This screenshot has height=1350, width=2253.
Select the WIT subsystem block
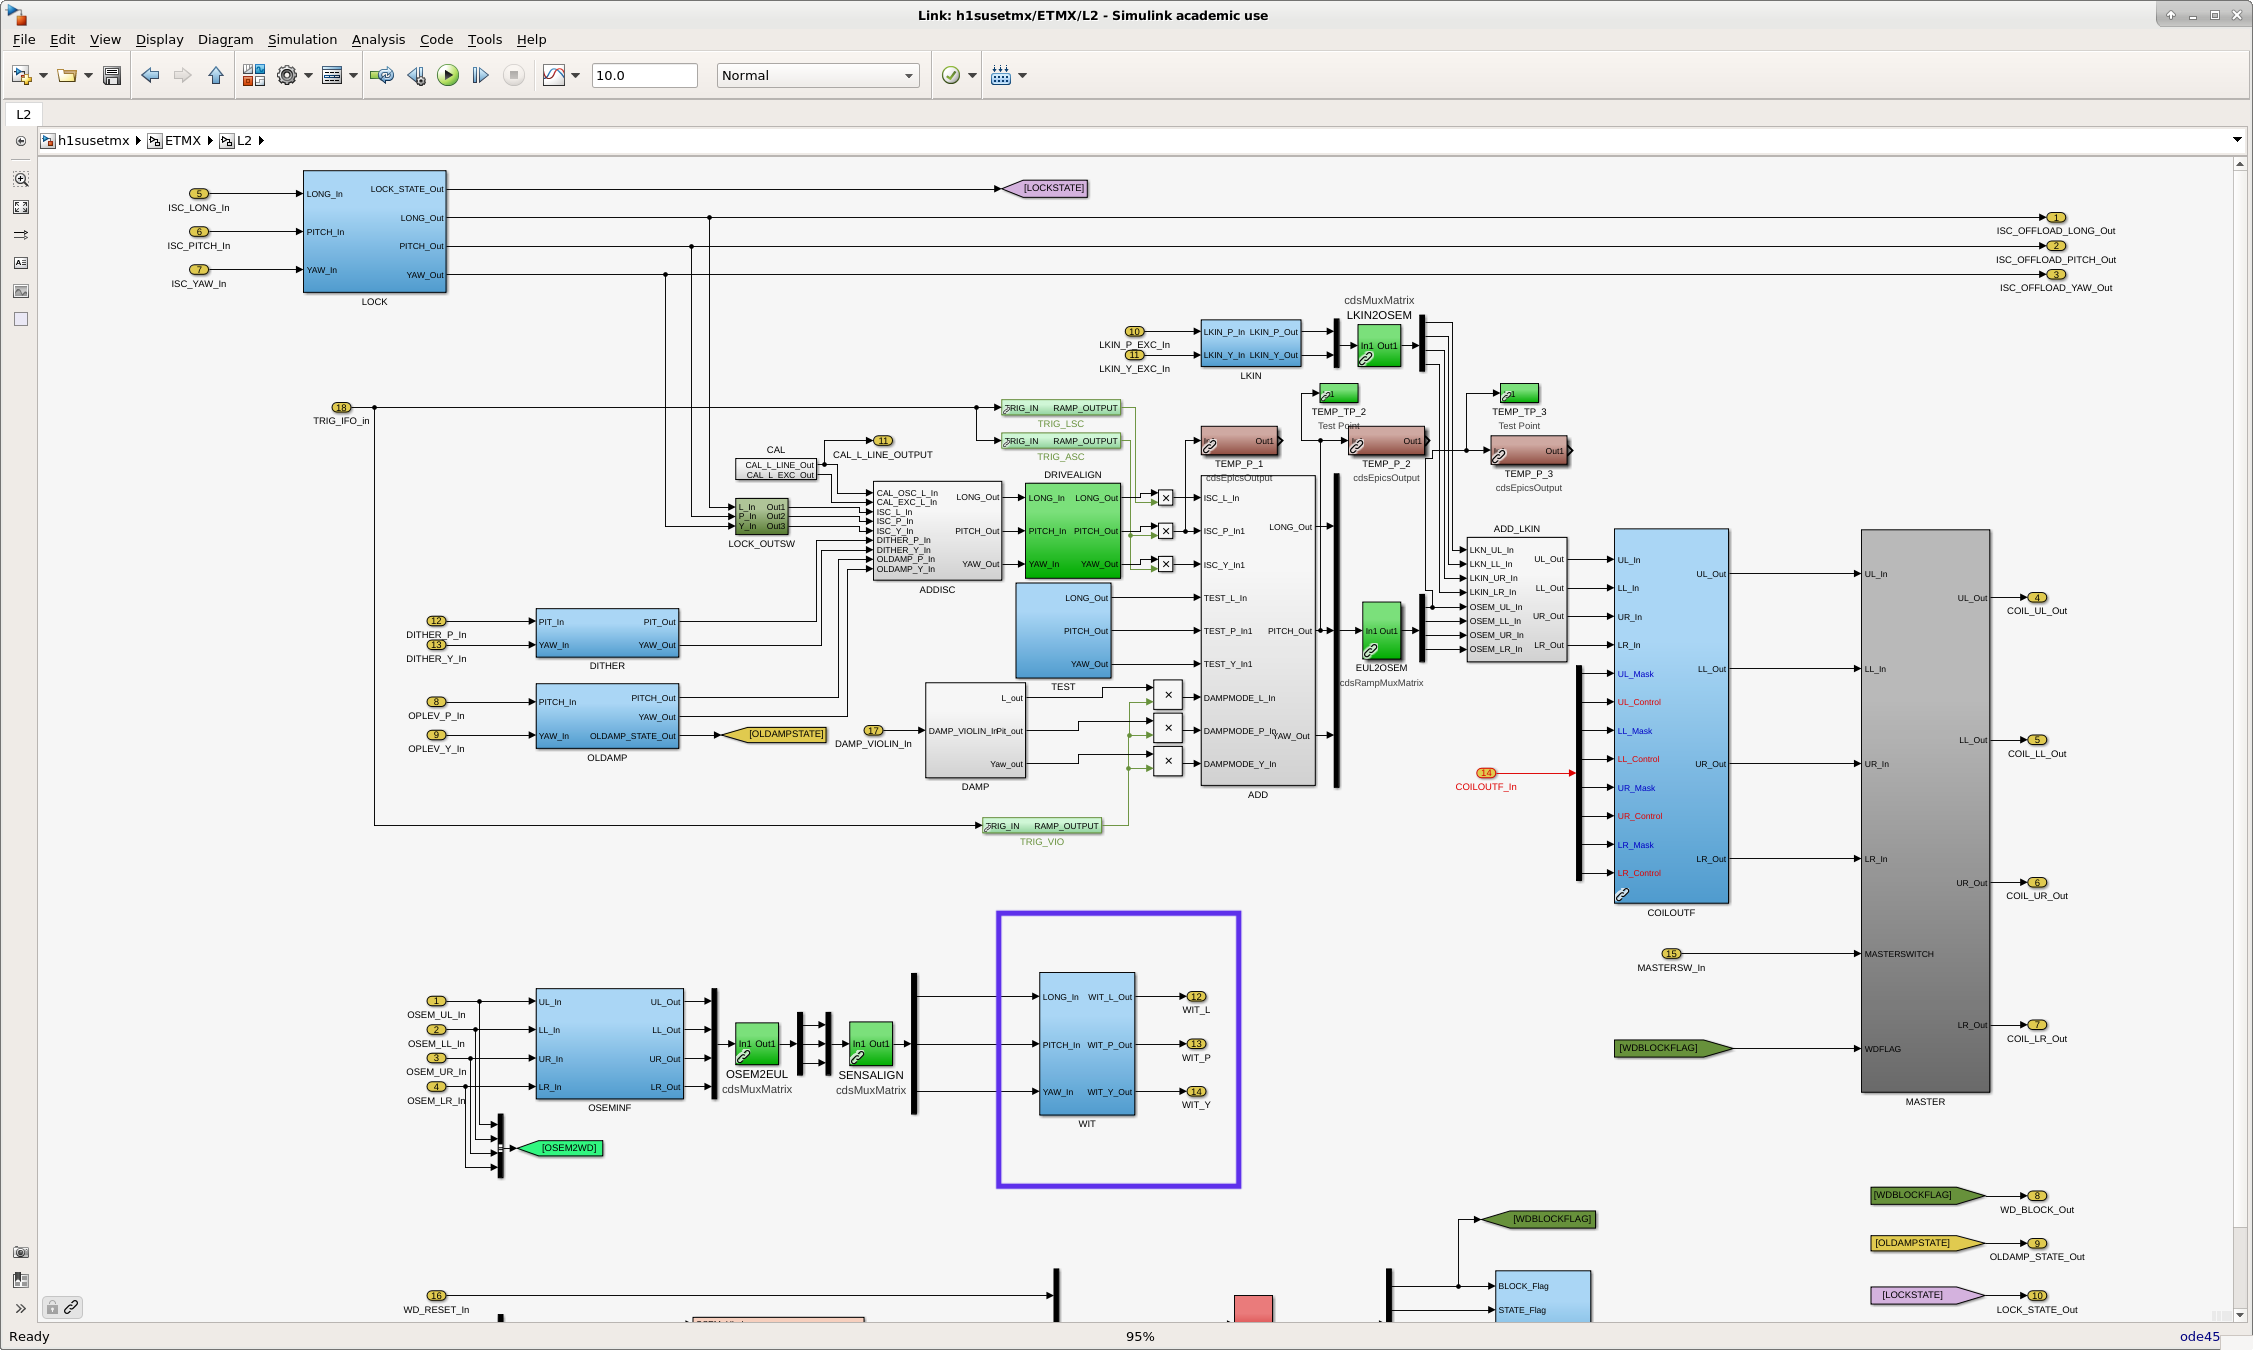click(x=1086, y=1044)
